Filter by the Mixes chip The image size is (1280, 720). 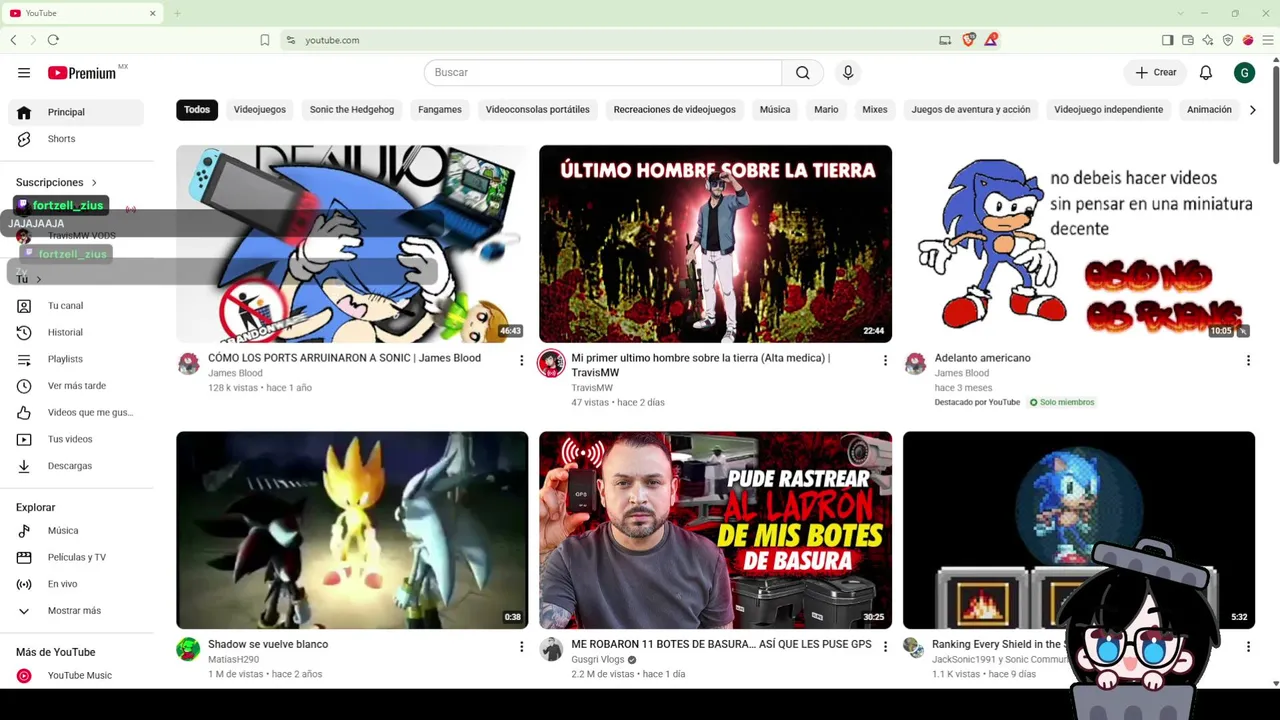pyautogui.click(x=875, y=110)
